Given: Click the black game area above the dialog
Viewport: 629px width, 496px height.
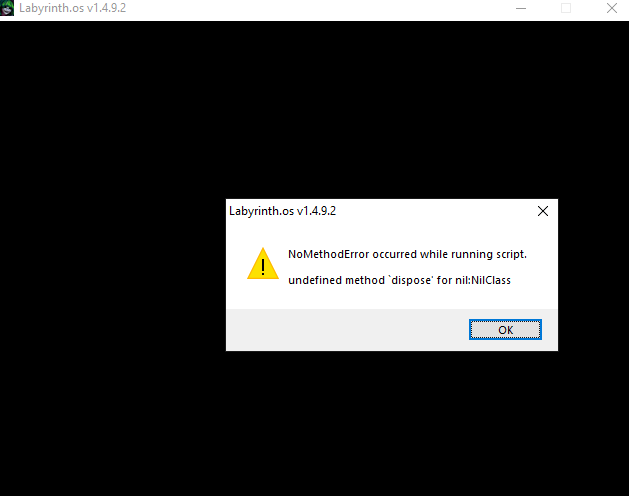Looking at the screenshot, I should tap(313, 108).
